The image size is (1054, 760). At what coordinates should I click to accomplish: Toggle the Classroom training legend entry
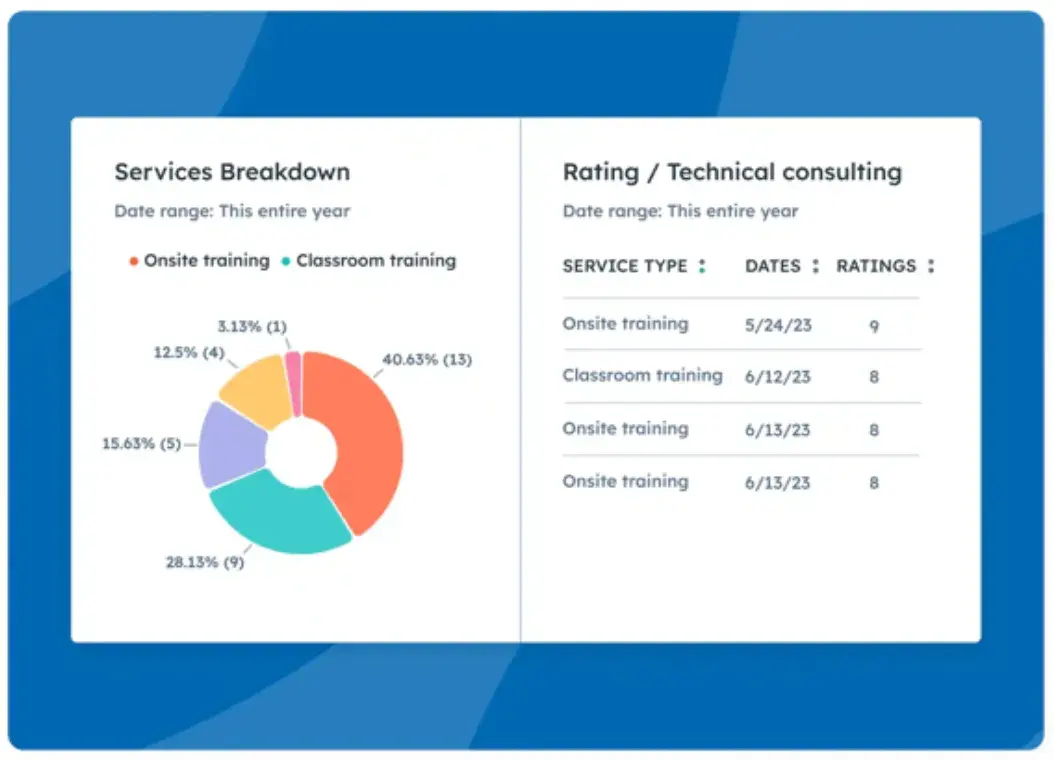tap(368, 261)
